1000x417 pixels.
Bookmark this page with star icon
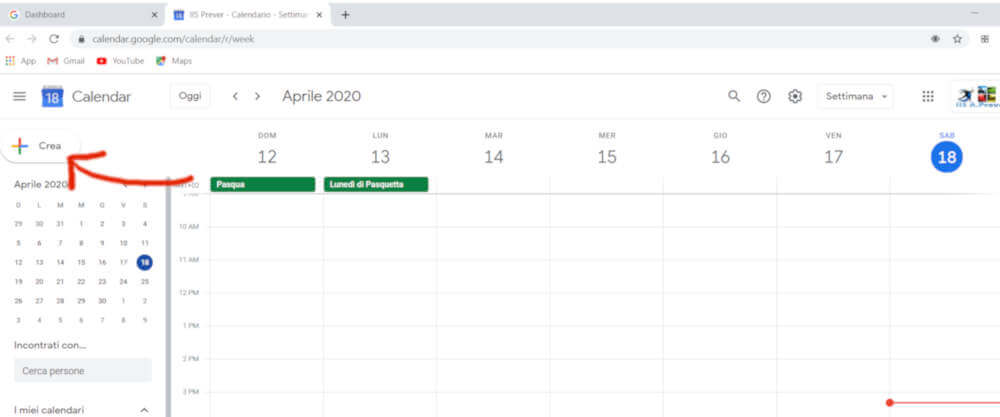pyautogui.click(x=957, y=38)
